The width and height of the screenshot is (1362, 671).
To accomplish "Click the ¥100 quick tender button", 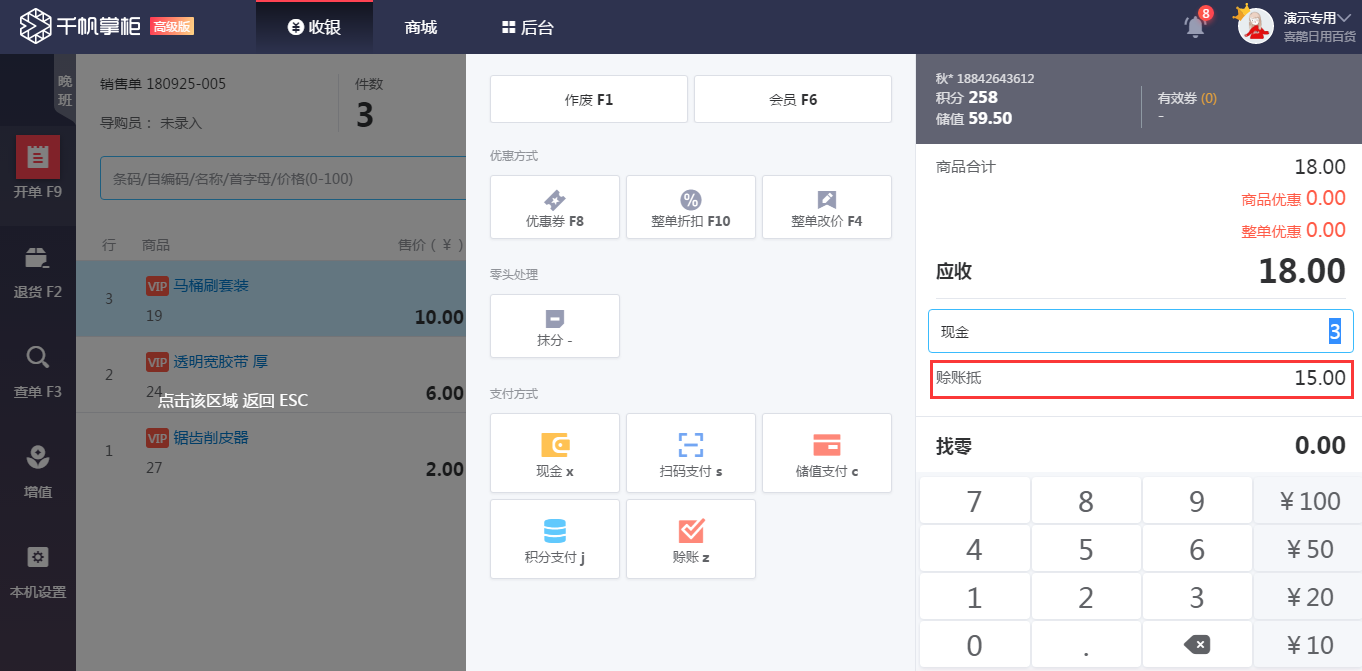I will coord(1306,500).
